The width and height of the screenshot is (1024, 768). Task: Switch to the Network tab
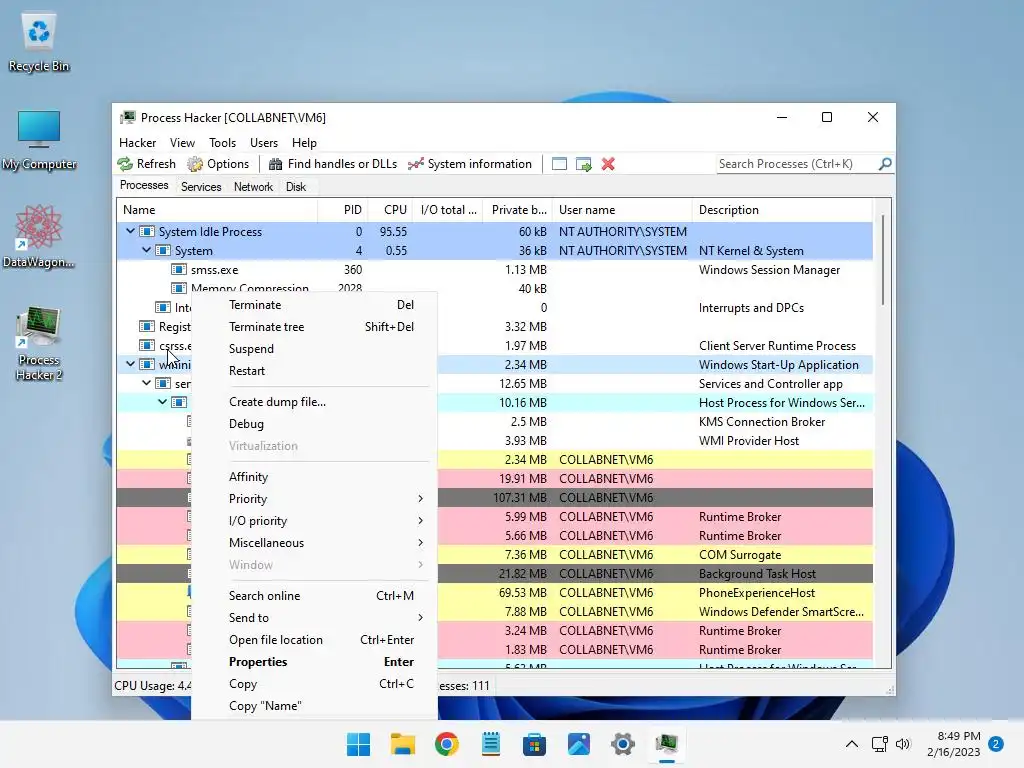pos(253,187)
